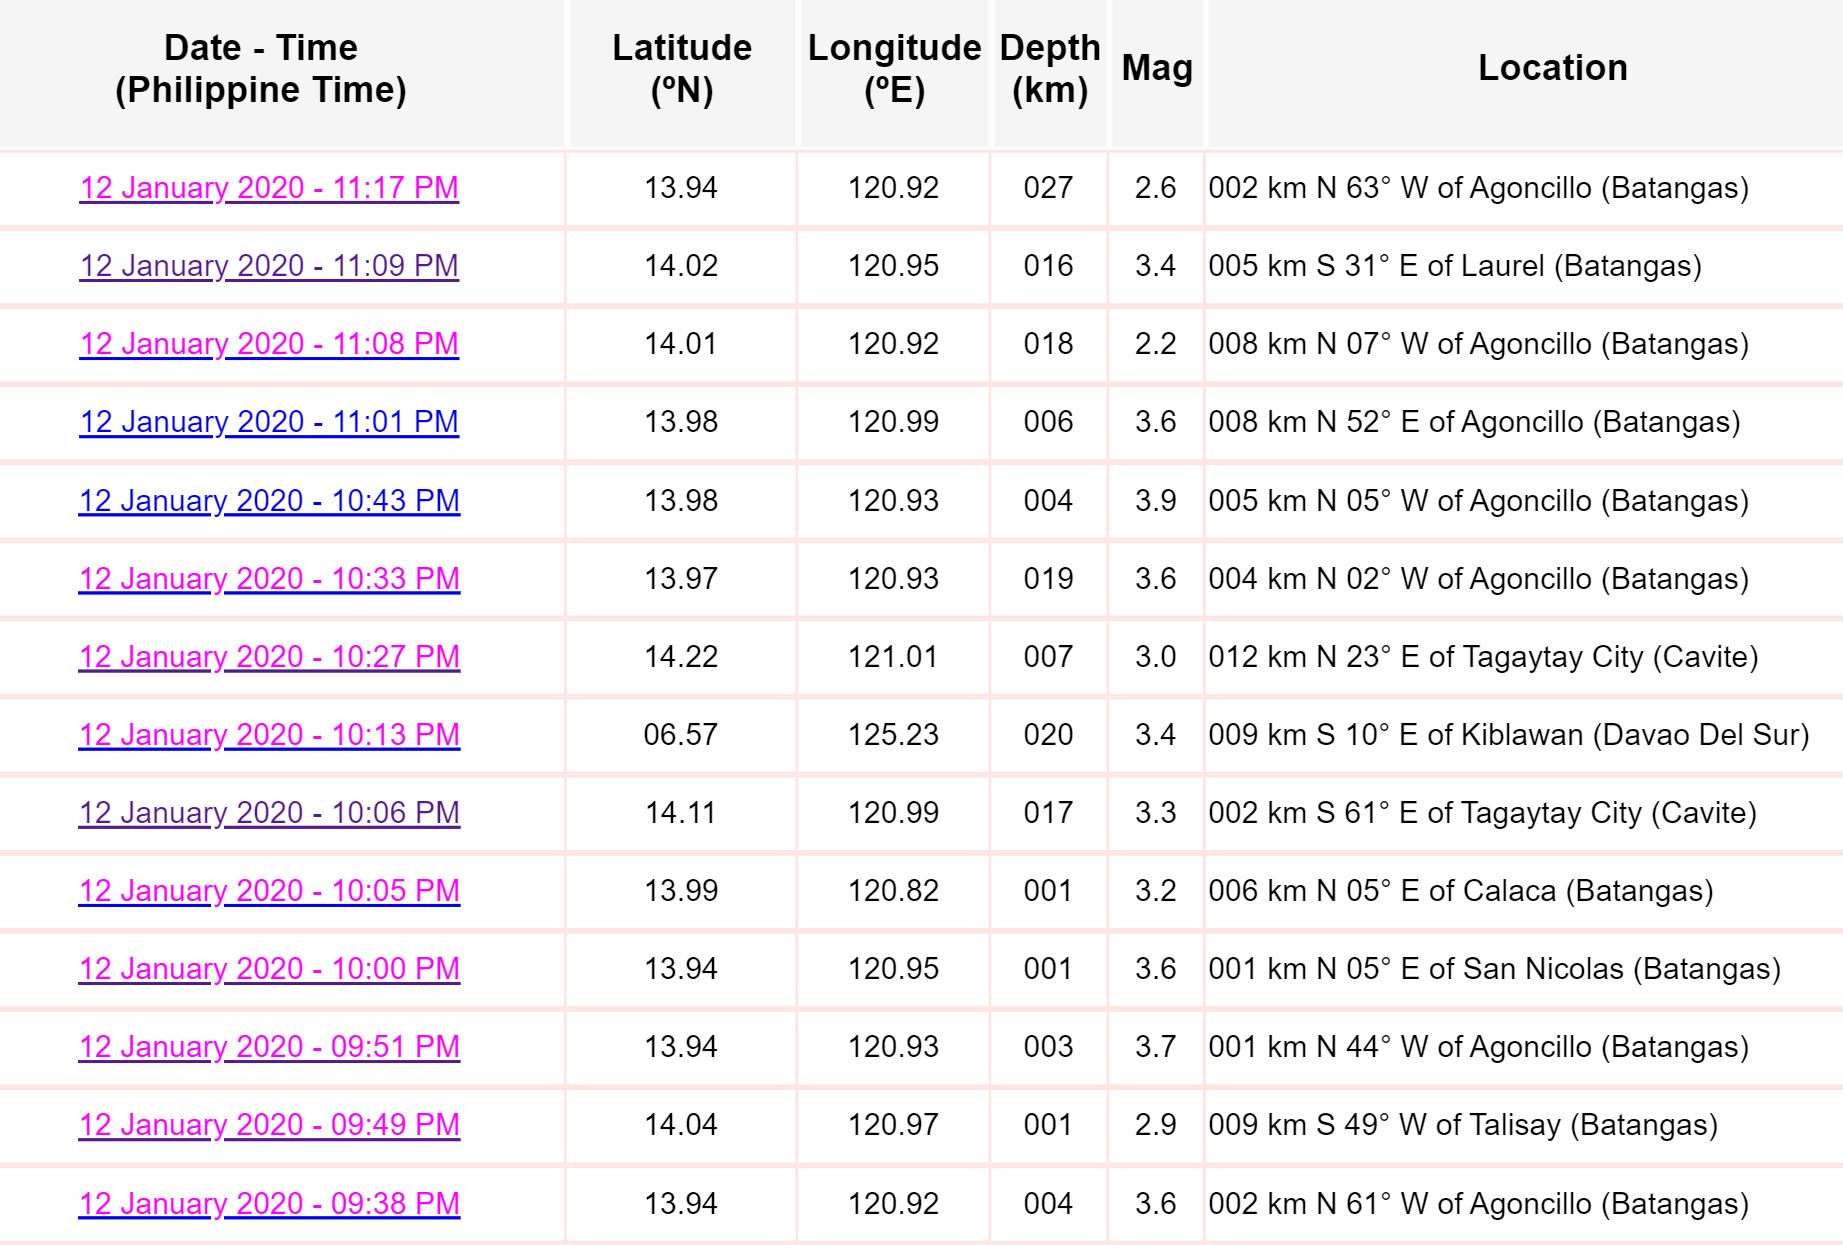Open the 10:33 PM earthquake details link

[269, 579]
